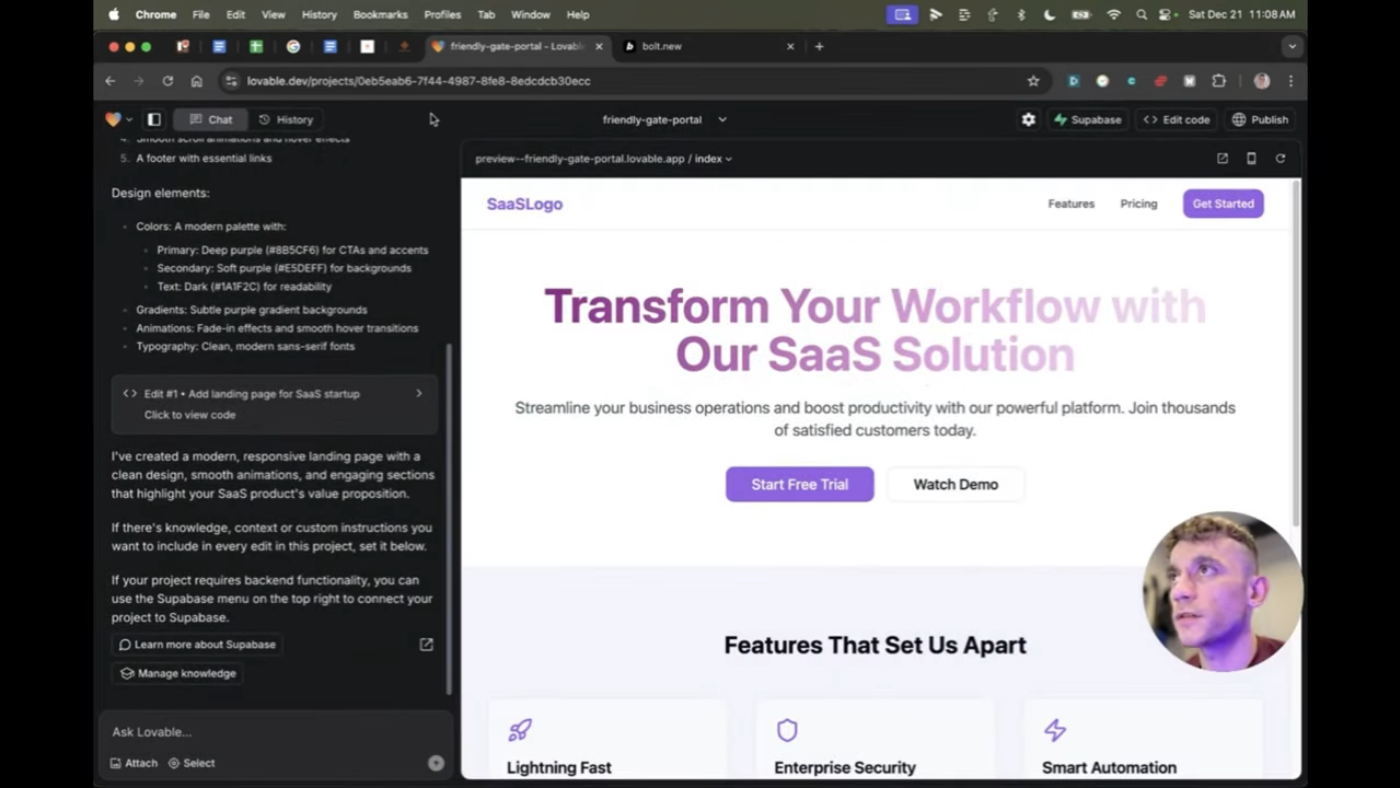Click the Start Free Trial button
Image resolution: width=1400 pixels, height=788 pixels.
pos(799,484)
